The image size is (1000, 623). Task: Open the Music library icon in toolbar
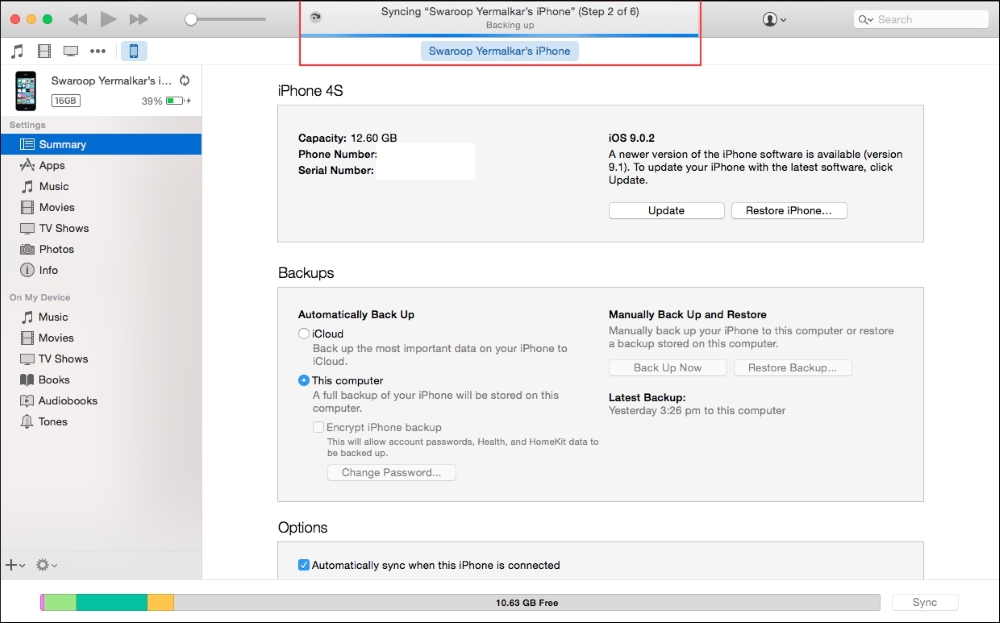(17, 51)
